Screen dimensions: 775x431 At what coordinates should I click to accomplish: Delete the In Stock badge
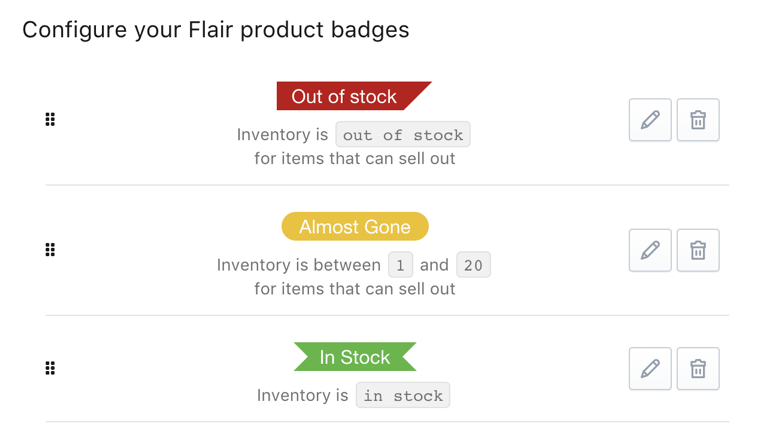[x=698, y=369]
